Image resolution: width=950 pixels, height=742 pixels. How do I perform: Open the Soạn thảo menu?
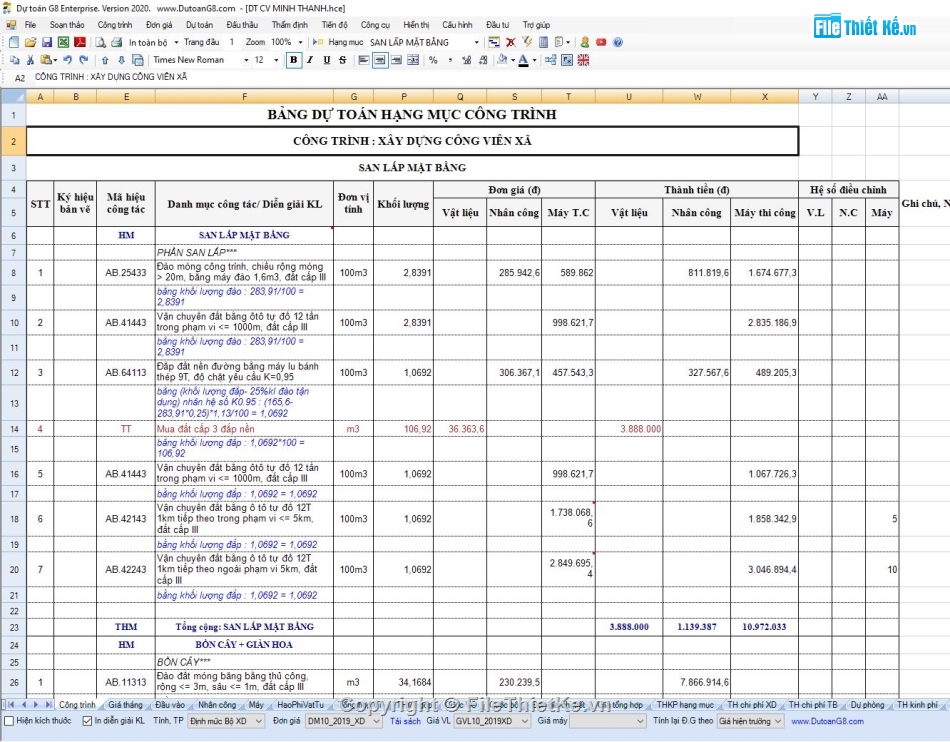(x=67, y=25)
